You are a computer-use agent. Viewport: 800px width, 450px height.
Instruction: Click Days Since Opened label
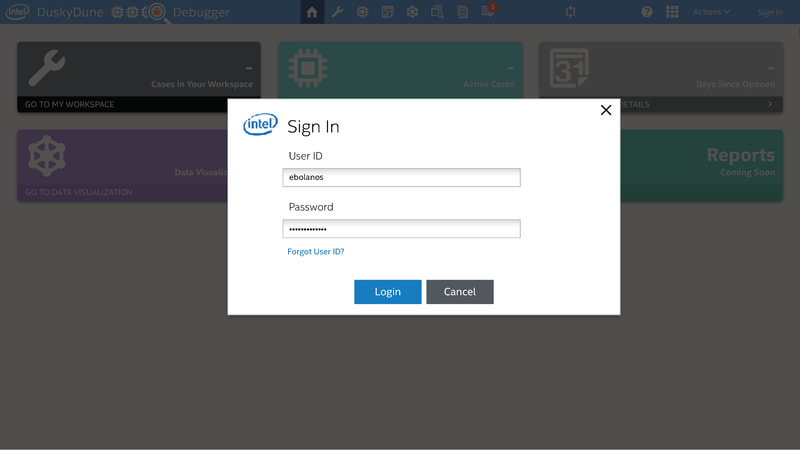tap(735, 84)
